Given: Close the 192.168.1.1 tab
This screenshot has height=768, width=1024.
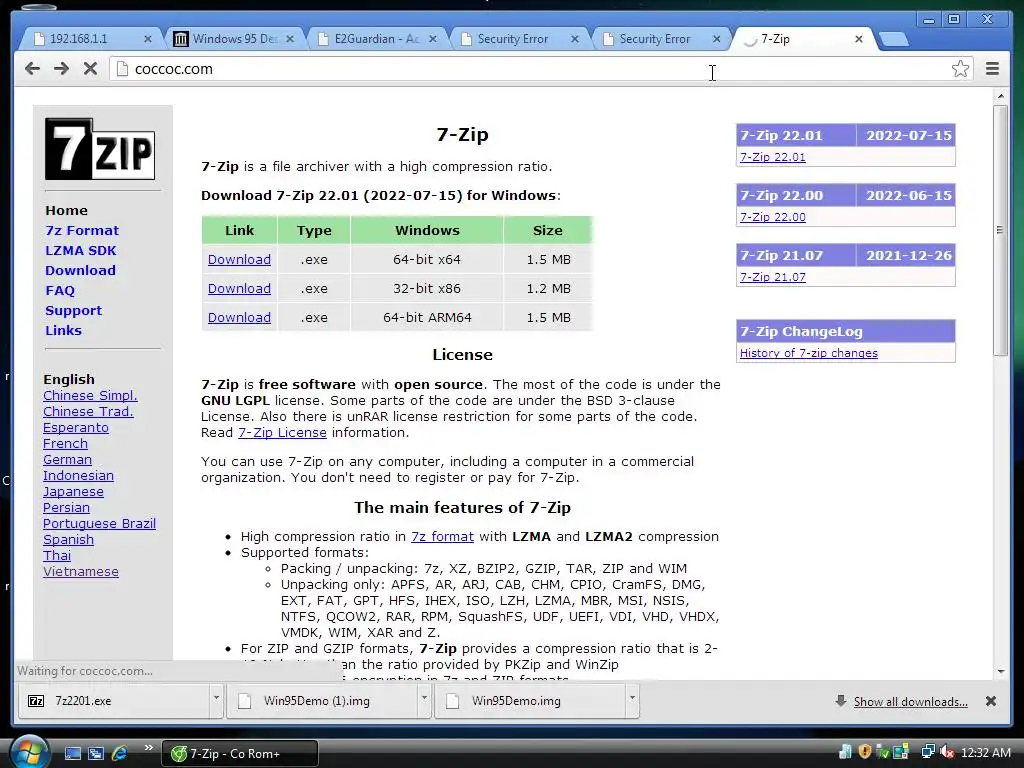Looking at the screenshot, I should [148, 39].
